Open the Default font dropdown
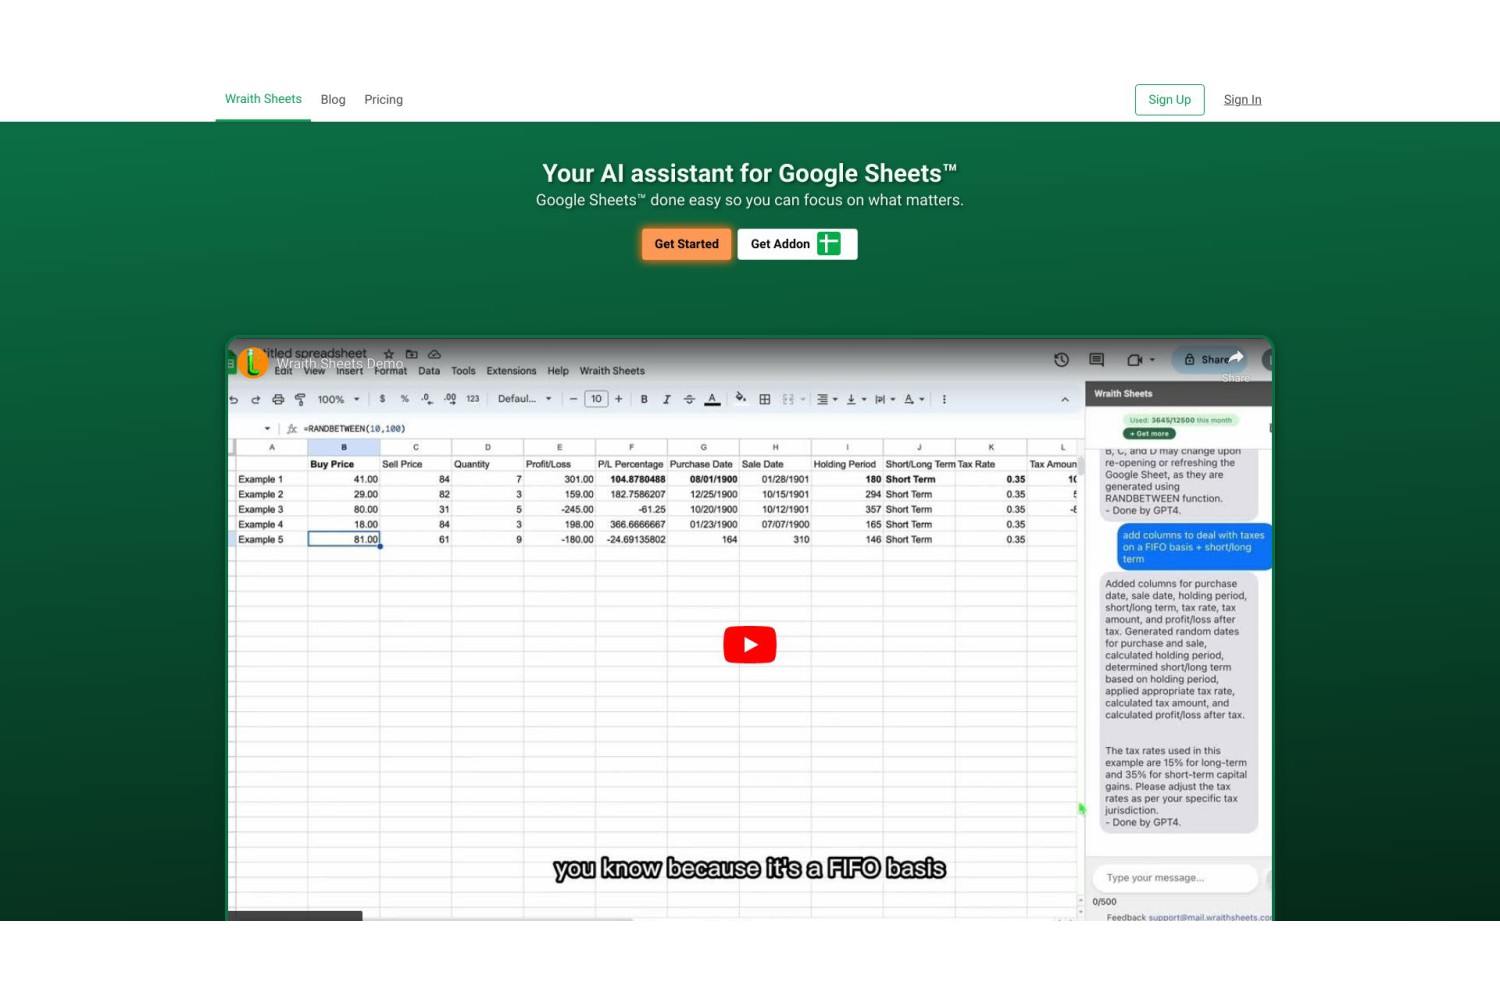The image size is (1500, 1000). tap(525, 399)
